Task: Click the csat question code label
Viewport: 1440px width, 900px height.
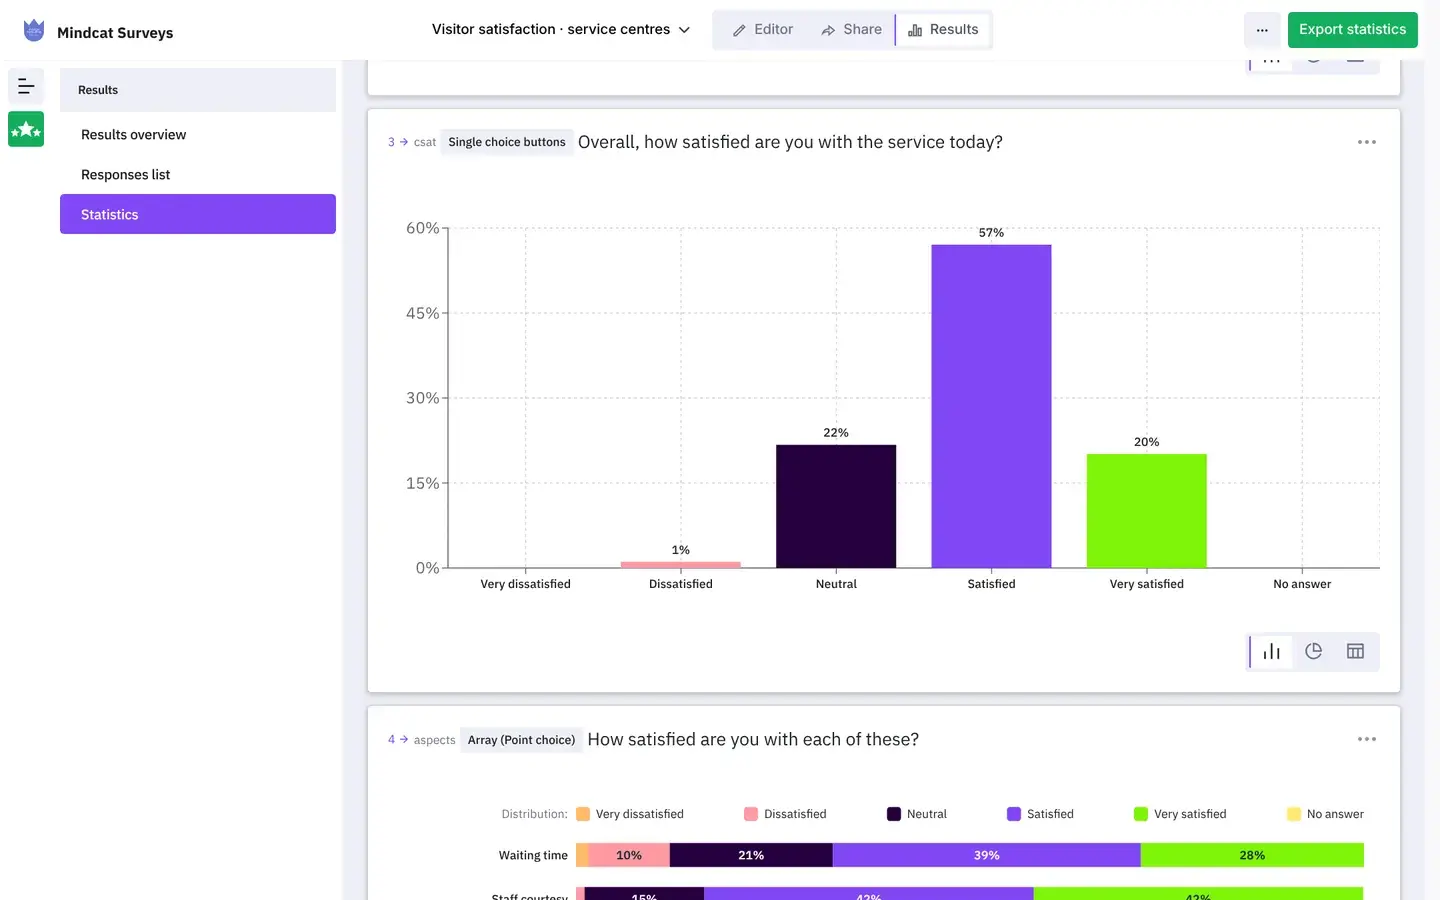Action: (x=425, y=142)
